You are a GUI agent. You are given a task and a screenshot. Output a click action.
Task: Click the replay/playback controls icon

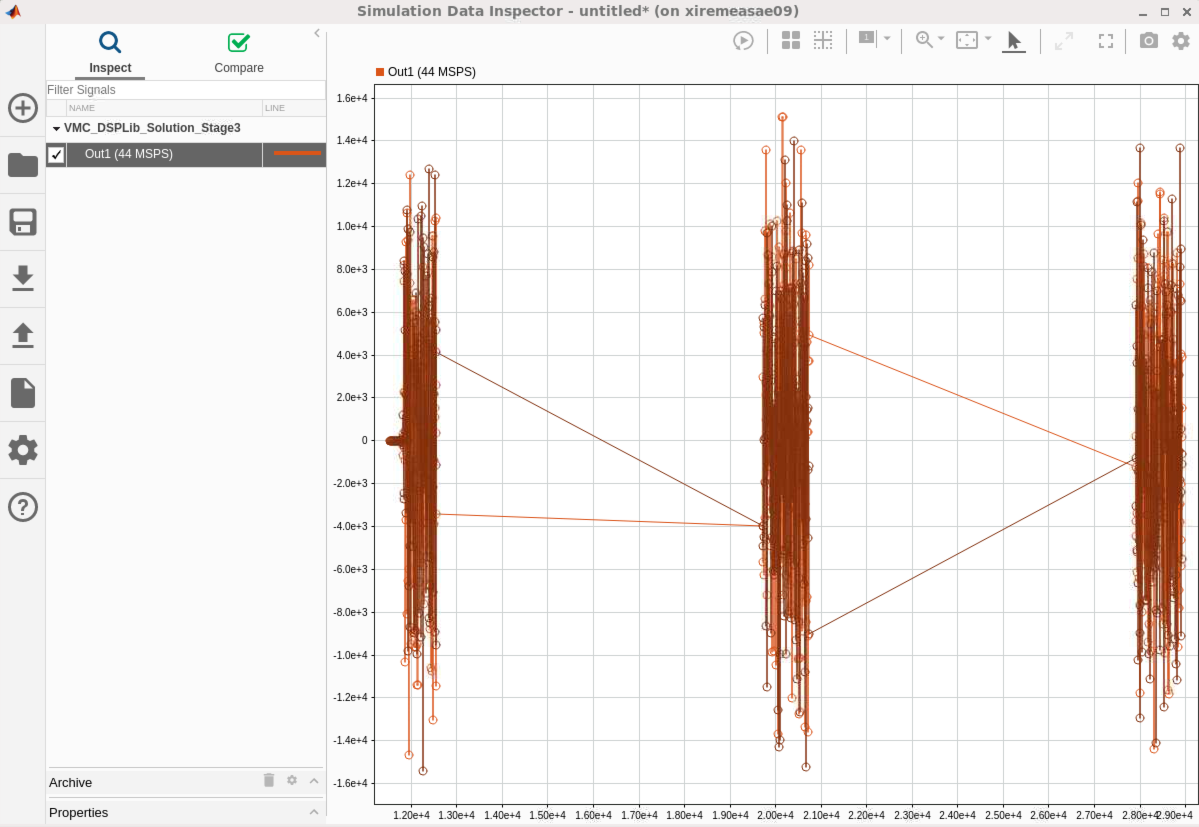tap(743, 41)
